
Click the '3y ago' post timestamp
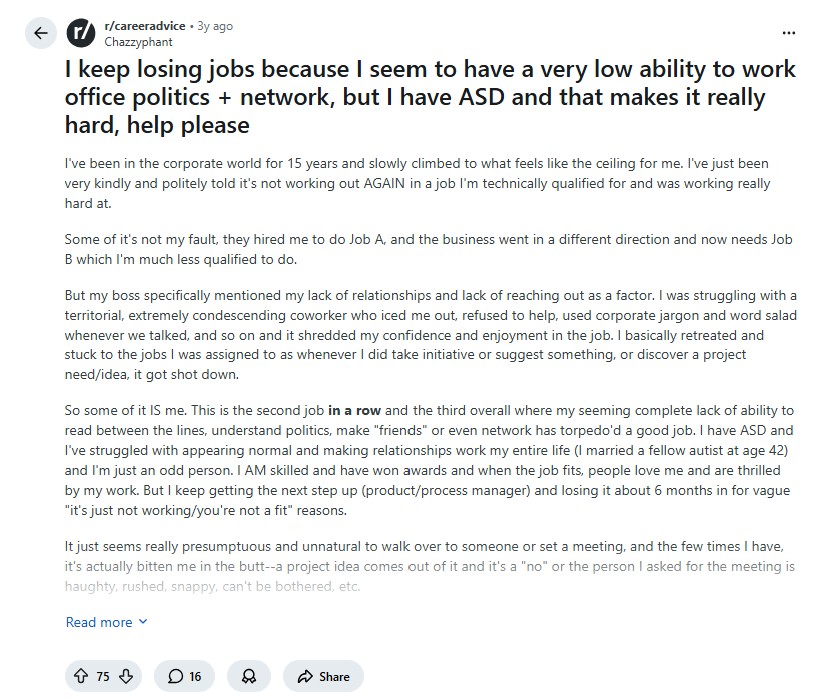(x=215, y=26)
